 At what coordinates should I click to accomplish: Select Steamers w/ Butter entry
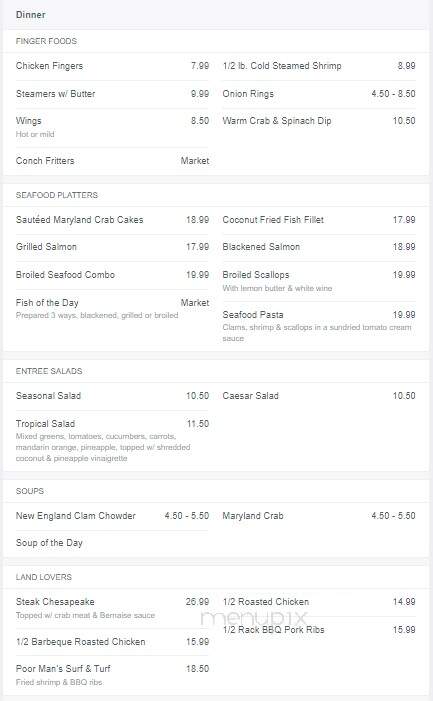point(112,94)
